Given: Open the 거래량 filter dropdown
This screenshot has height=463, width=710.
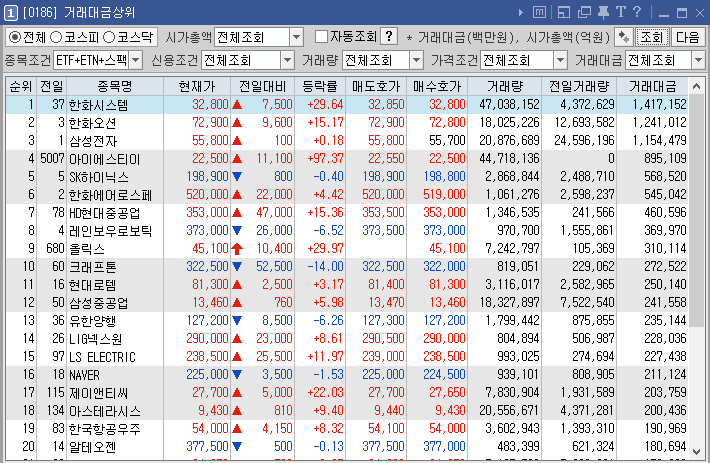Looking at the screenshot, I should click(x=416, y=60).
